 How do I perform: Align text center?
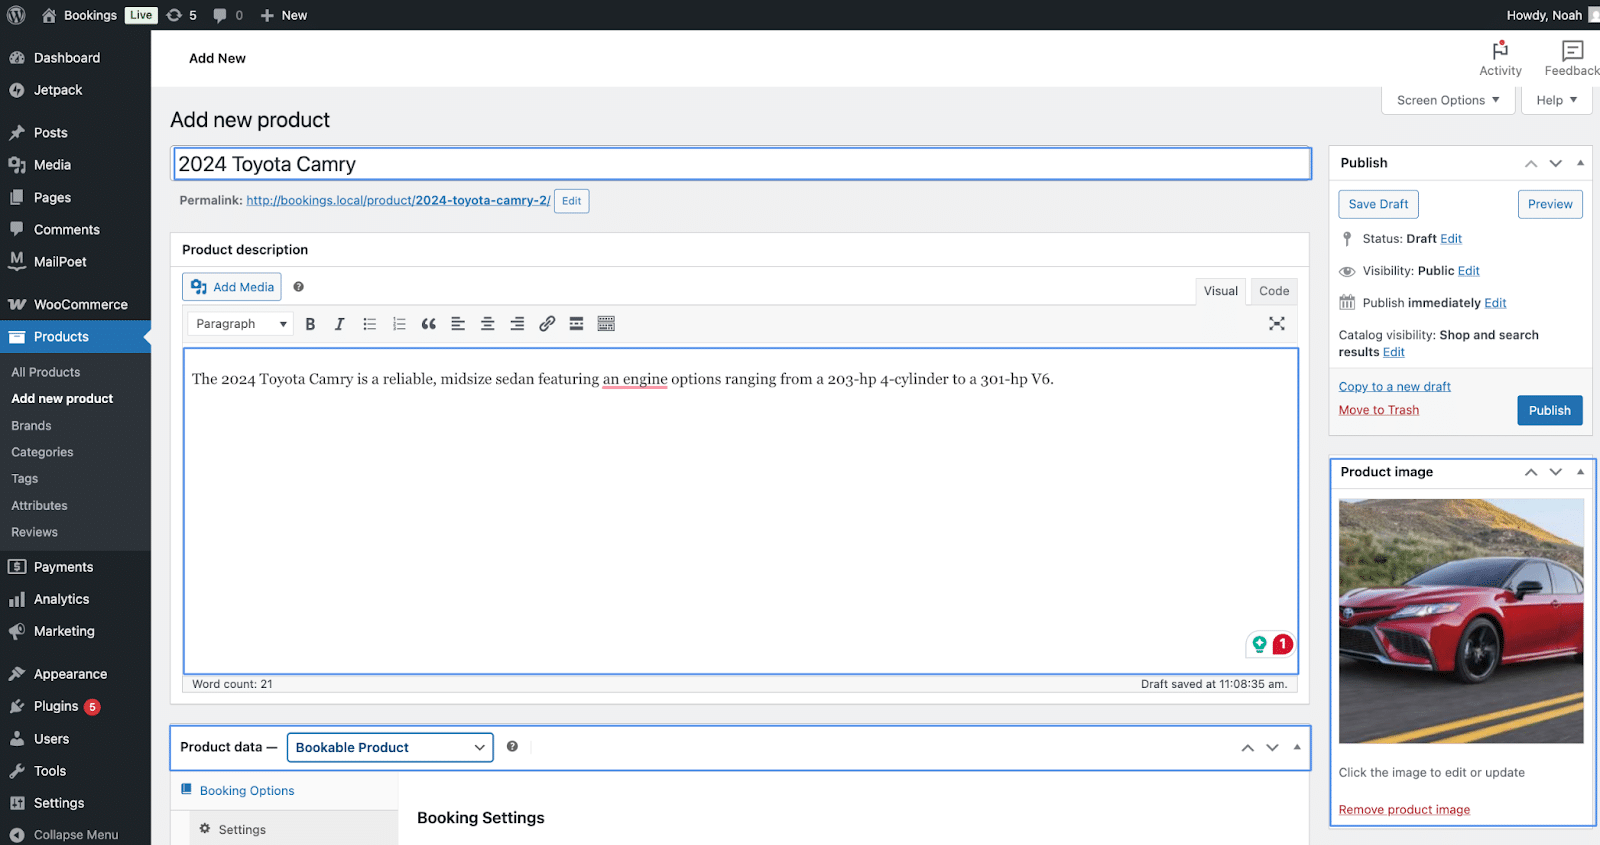point(487,324)
